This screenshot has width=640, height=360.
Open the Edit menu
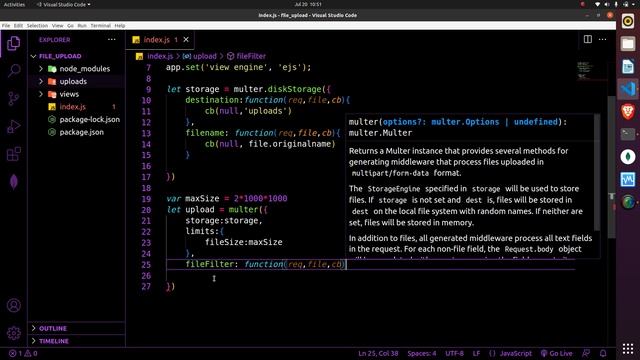coord(18,25)
